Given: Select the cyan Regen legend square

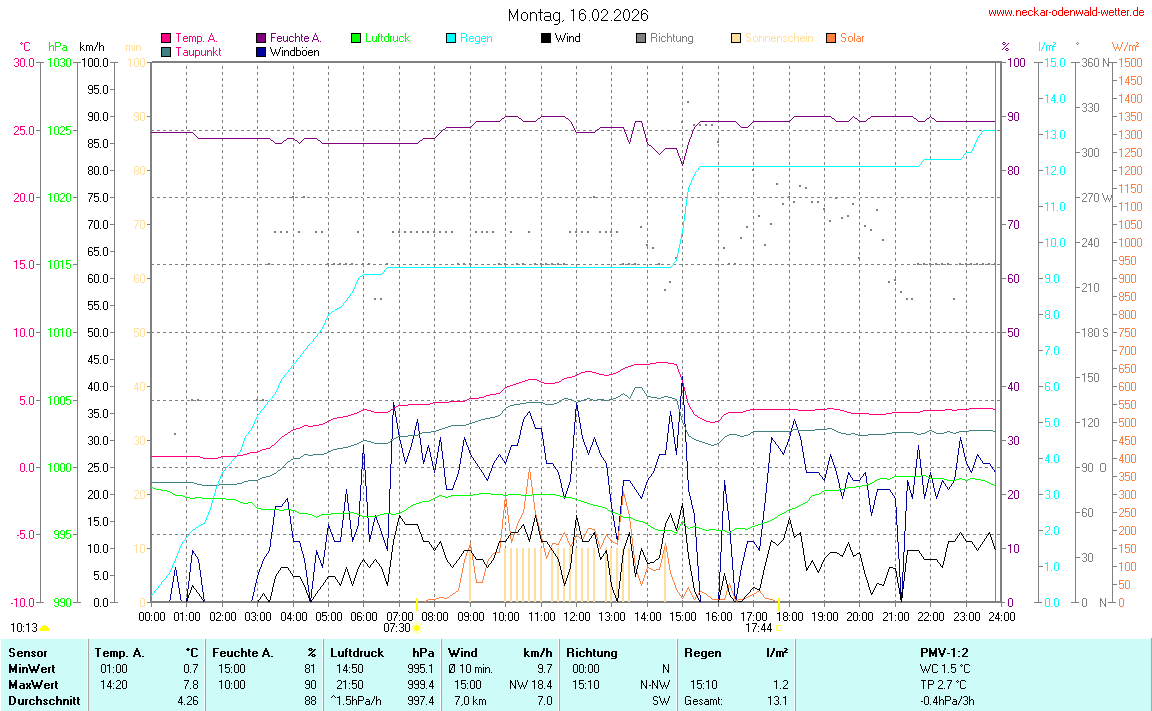Looking at the screenshot, I should click(451, 38).
